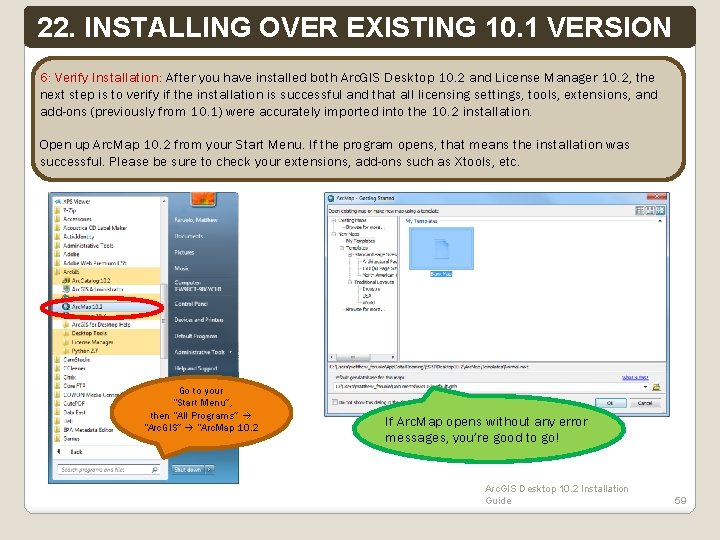Select My Templates in the tree

(360, 241)
